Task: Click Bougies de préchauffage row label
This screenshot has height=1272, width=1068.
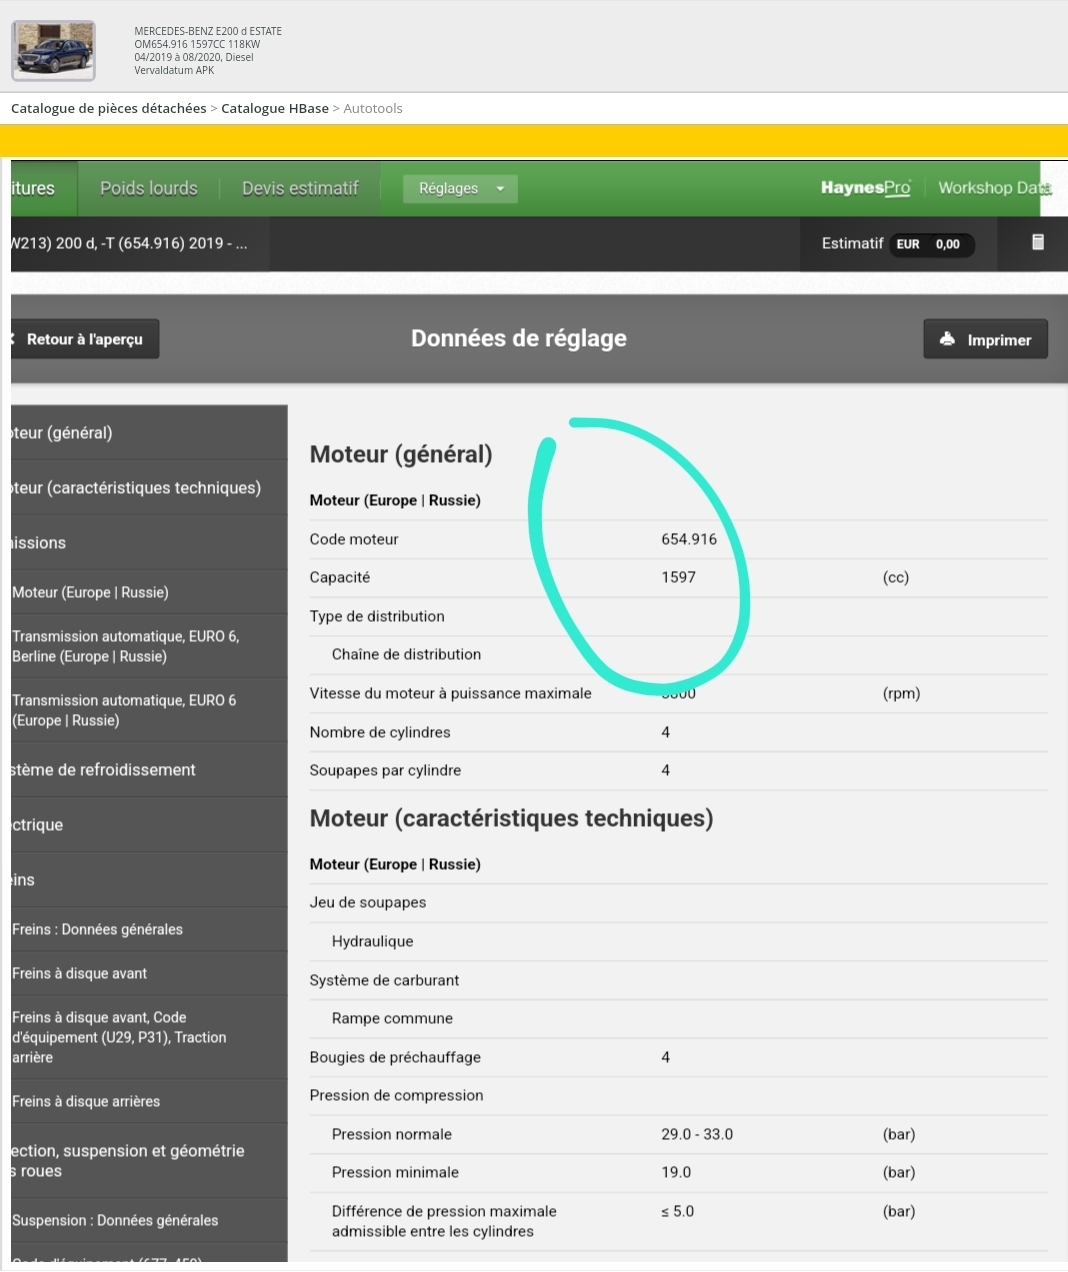Action: click(395, 1057)
